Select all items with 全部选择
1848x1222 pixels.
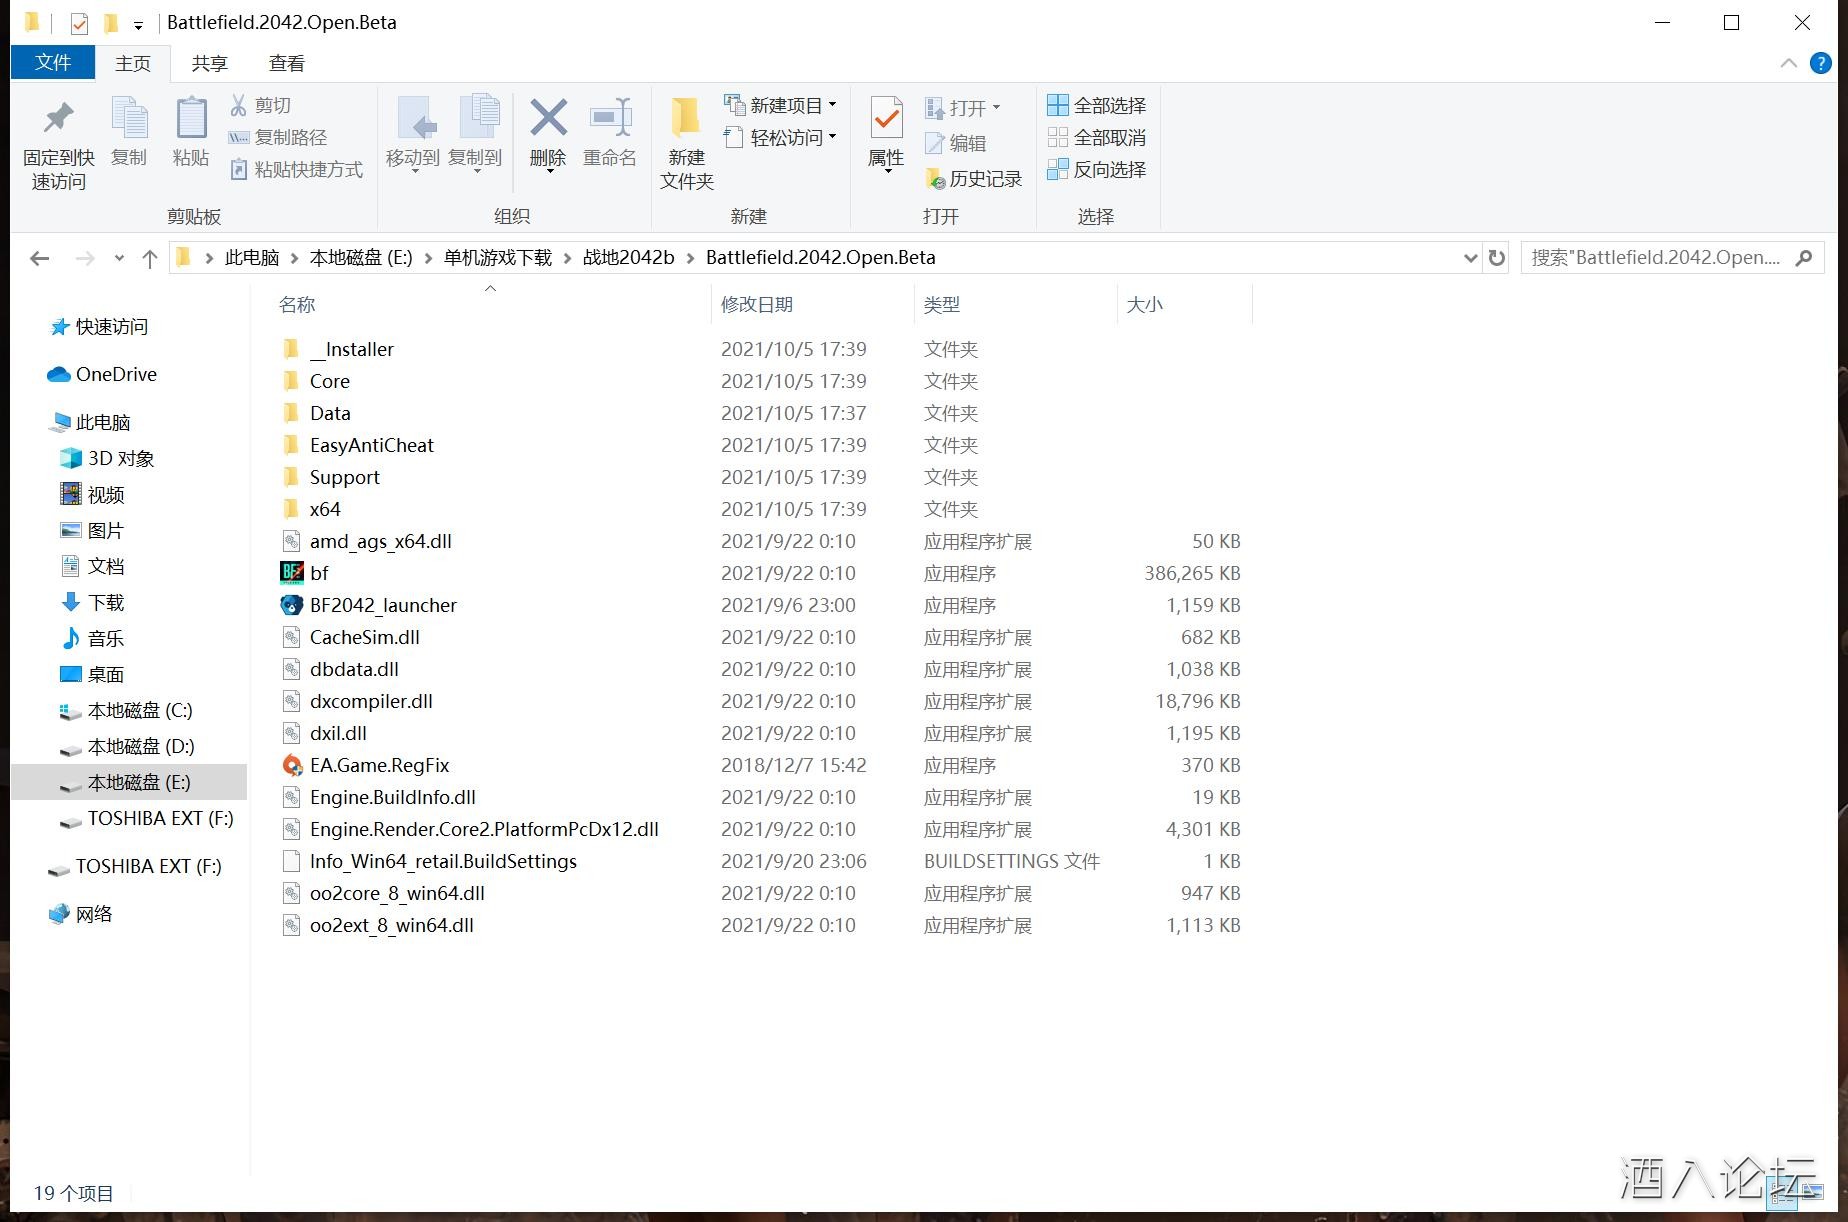tap(1097, 105)
